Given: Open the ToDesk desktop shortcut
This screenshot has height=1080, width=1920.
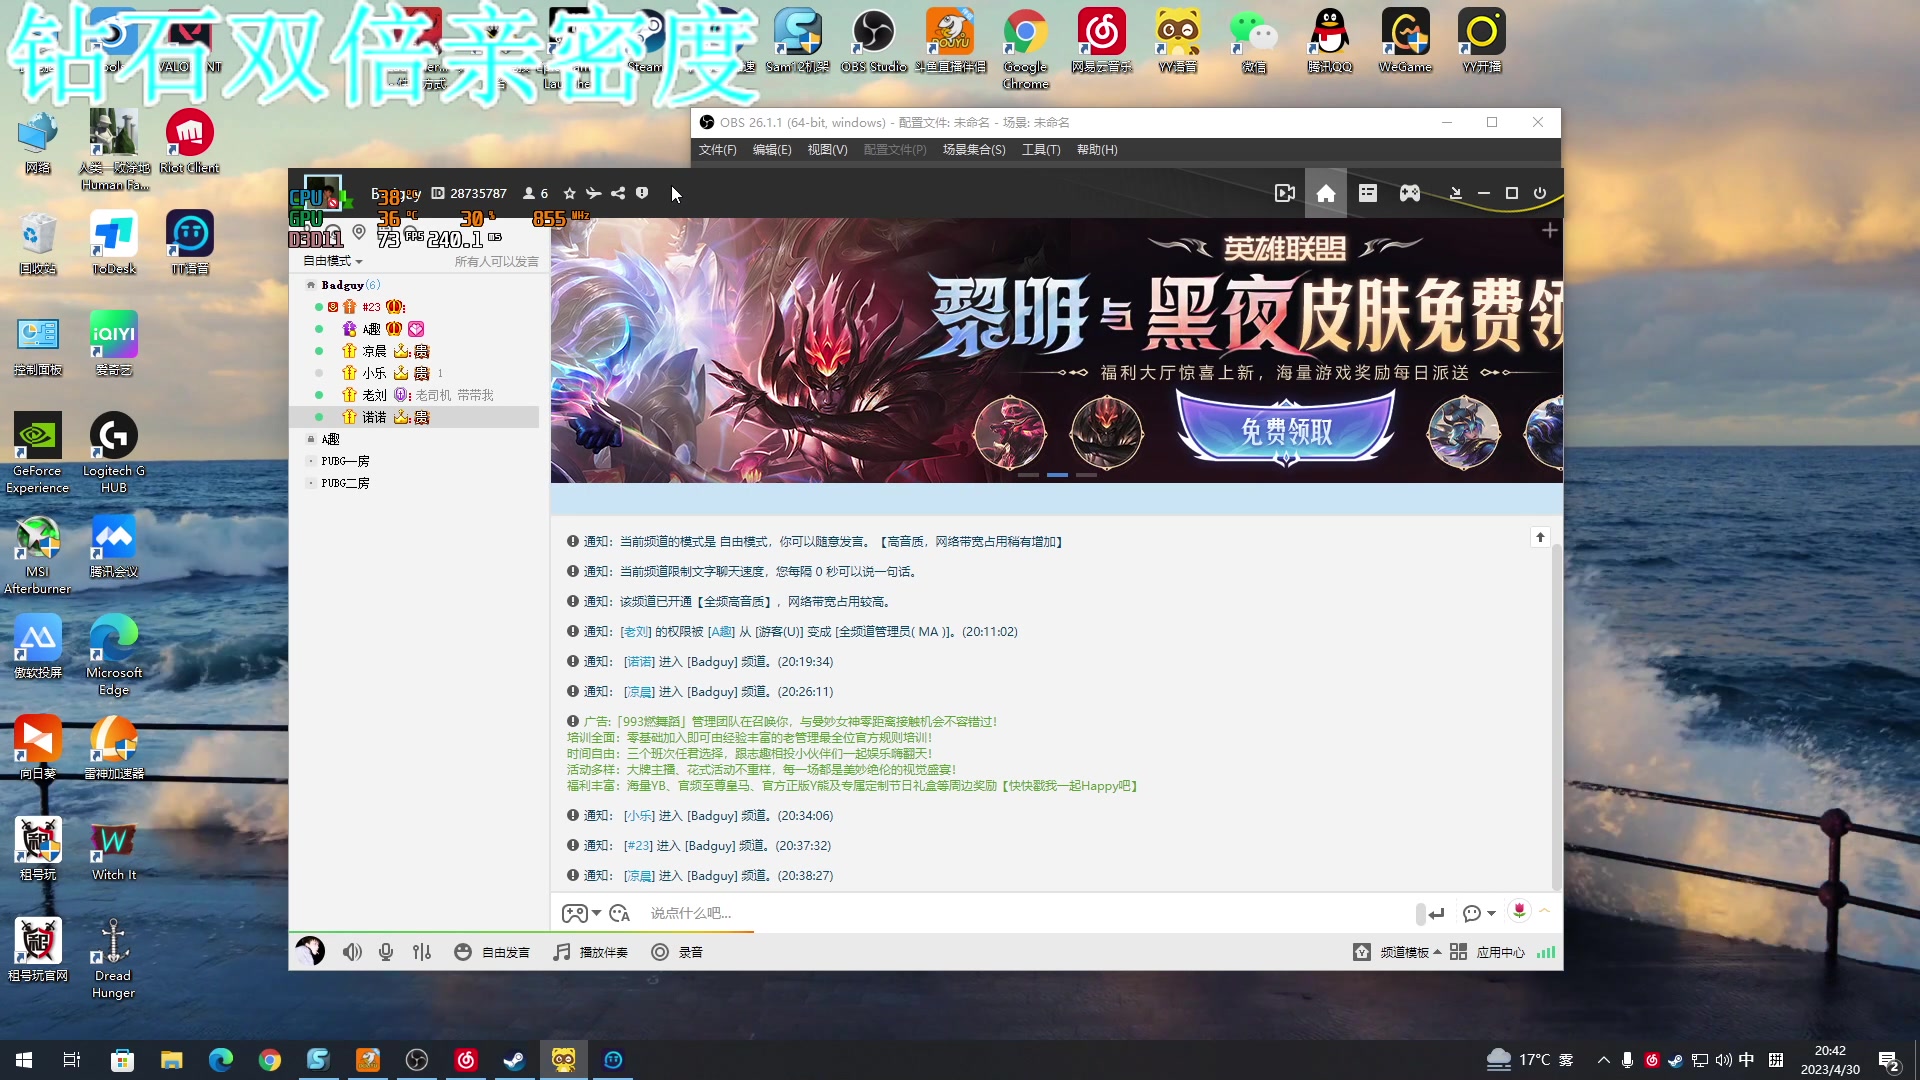Looking at the screenshot, I should pos(114,243).
